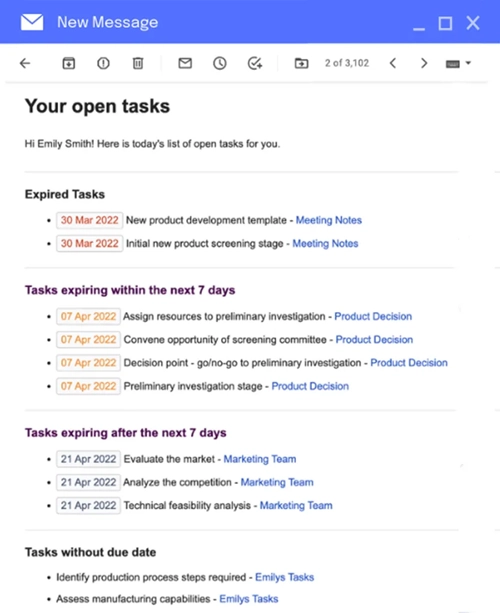Move to folder with the folder-arrow icon

point(301,63)
